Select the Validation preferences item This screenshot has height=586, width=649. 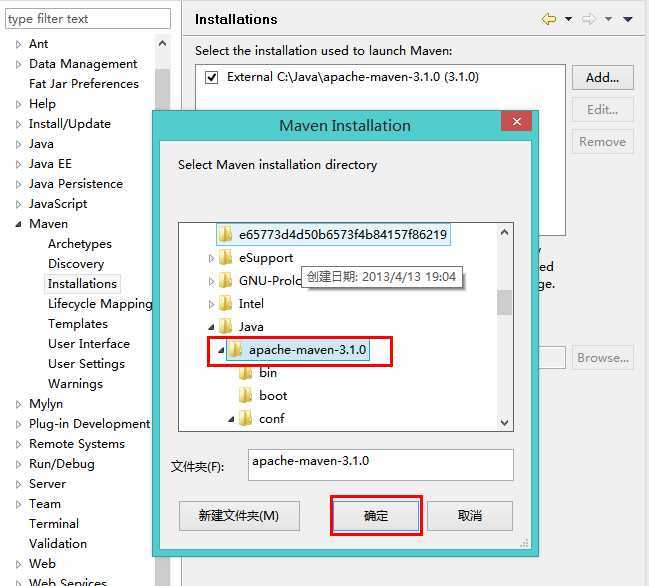(x=58, y=543)
